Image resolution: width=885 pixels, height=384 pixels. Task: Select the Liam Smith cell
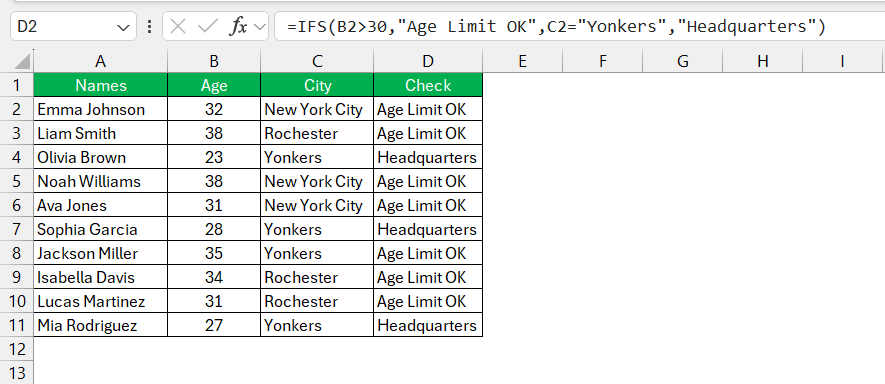click(x=100, y=133)
